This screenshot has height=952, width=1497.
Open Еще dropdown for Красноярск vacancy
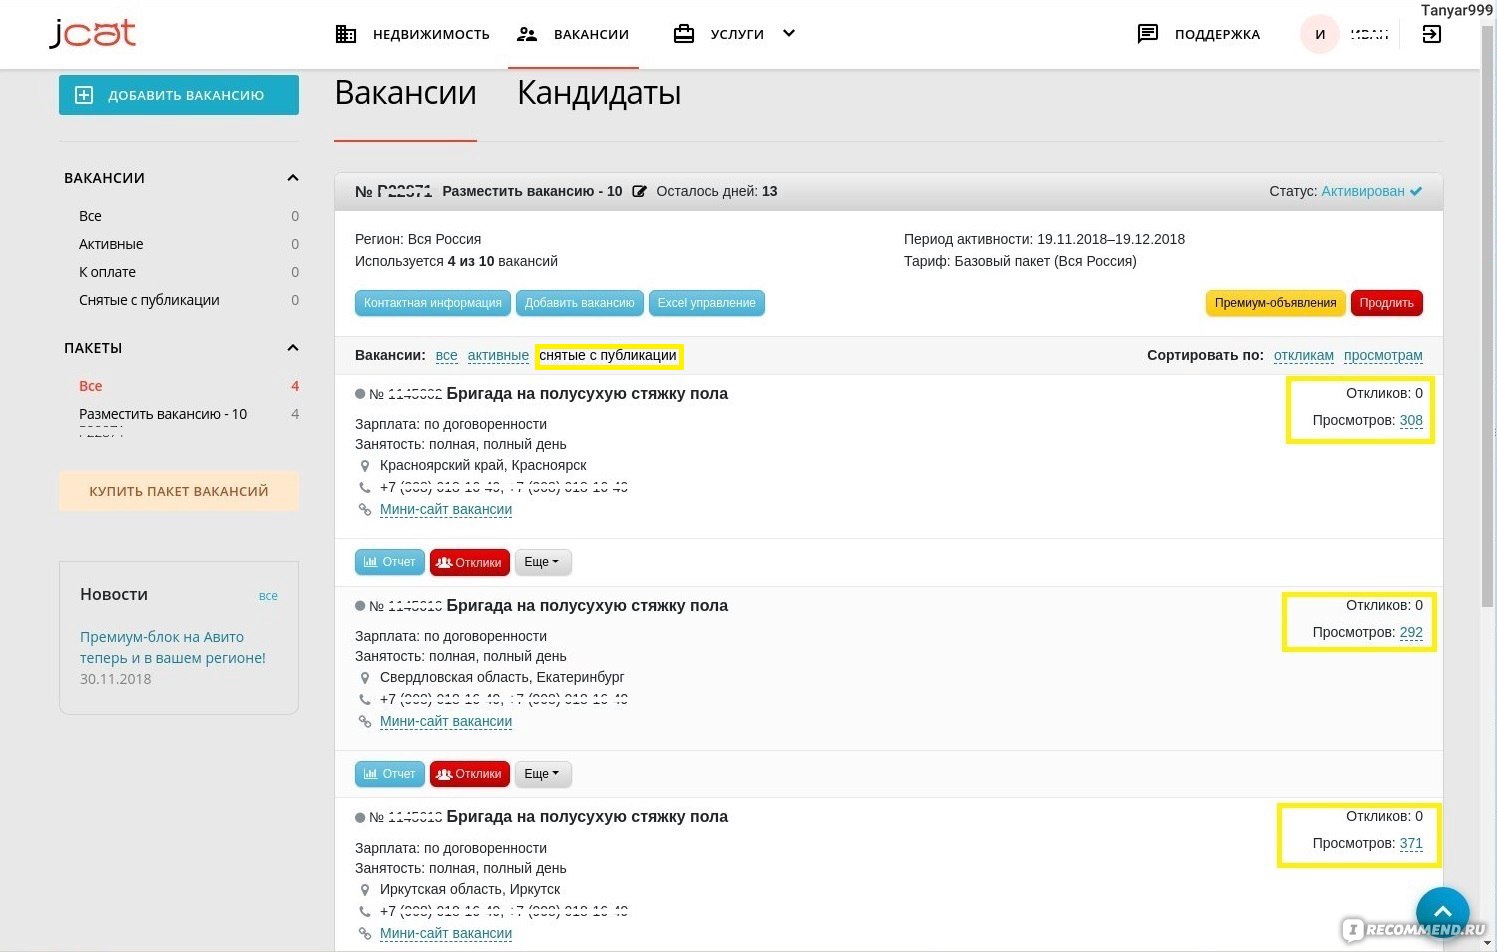[543, 562]
